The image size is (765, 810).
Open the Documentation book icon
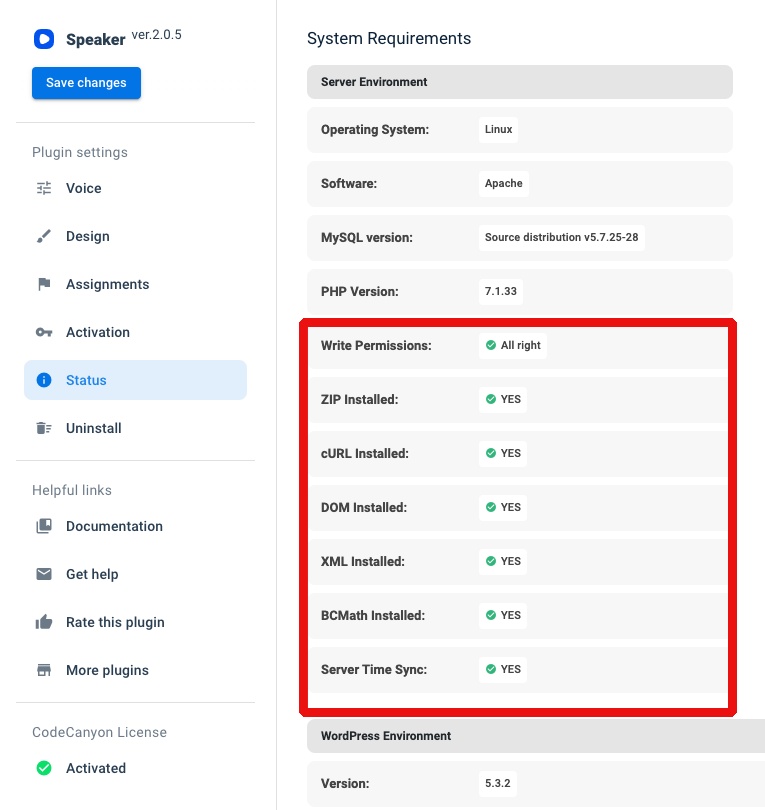tap(44, 526)
